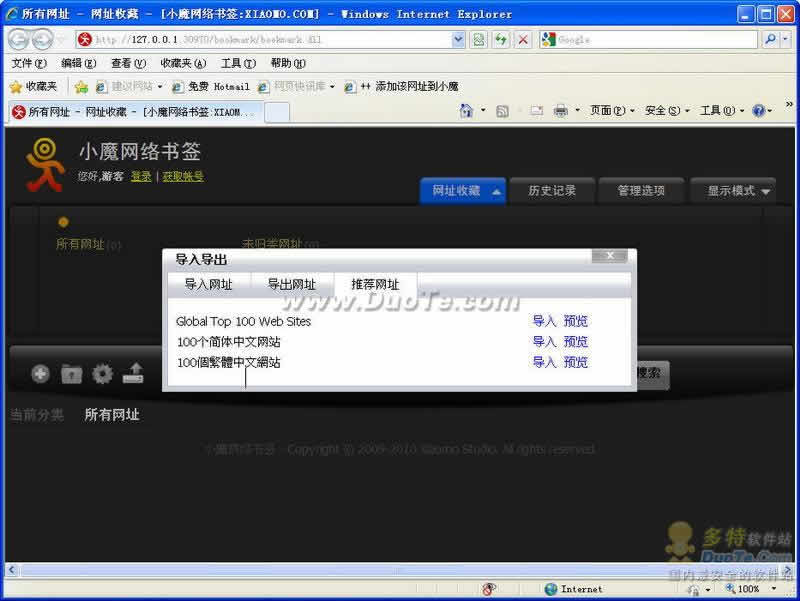
Task: Click the Internet security zone indicator
Action: click(573, 589)
